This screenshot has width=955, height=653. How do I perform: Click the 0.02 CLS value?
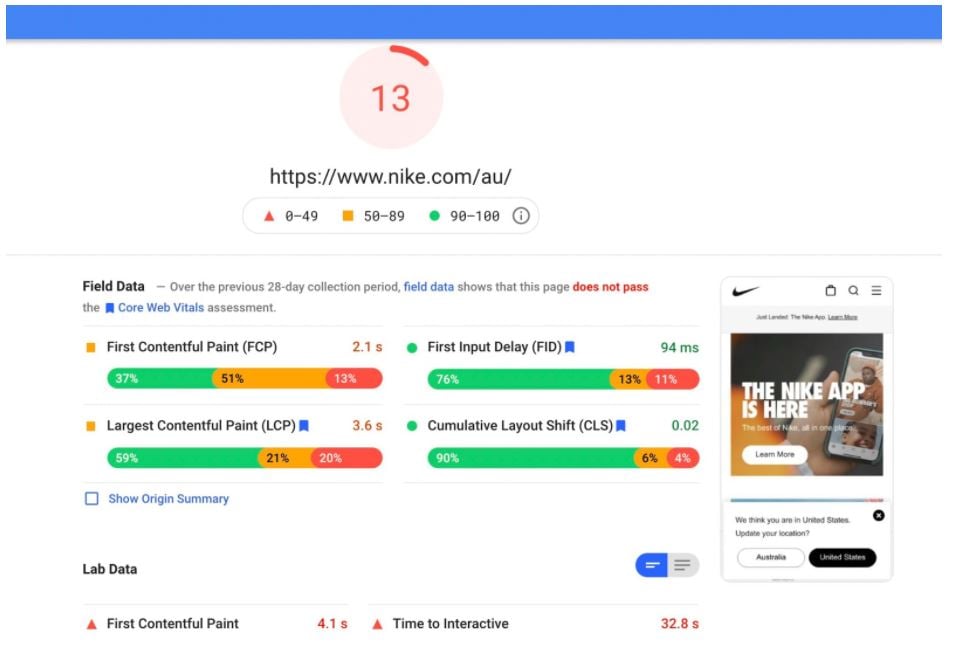pos(685,426)
